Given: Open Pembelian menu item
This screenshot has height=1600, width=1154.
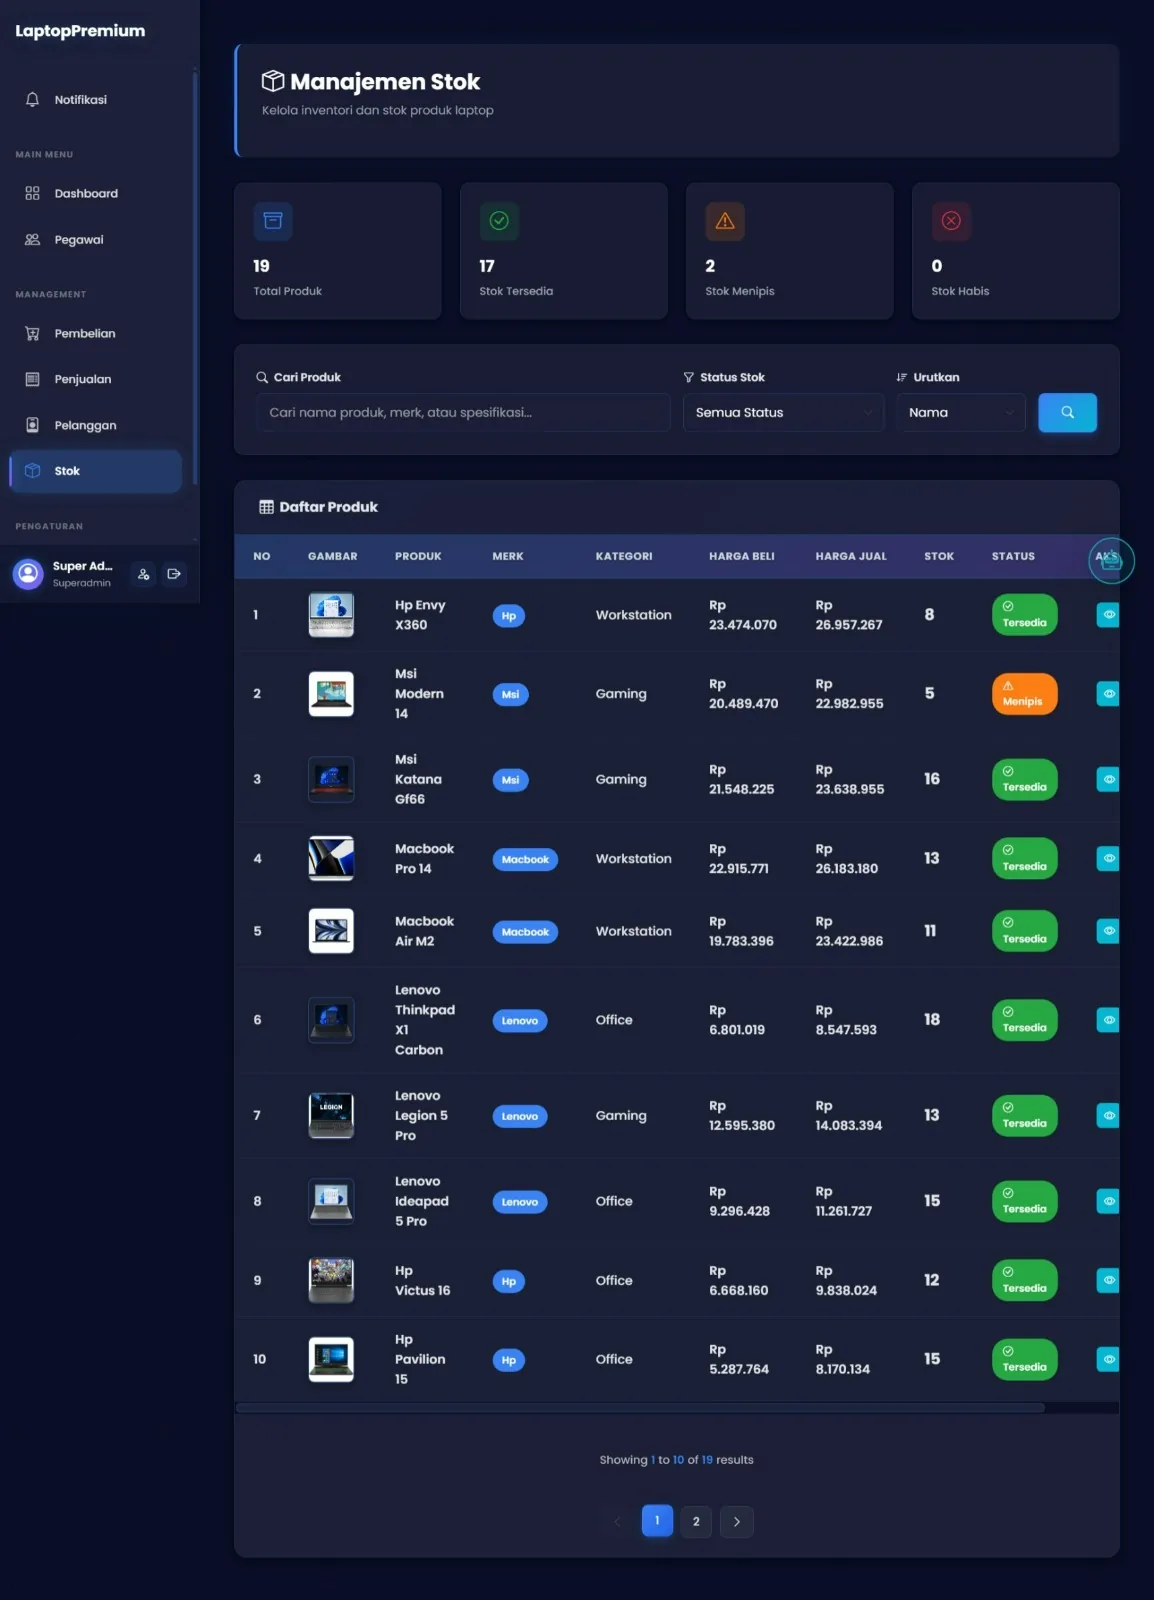Looking at the screenshot, I should click(x=96, y=333).
